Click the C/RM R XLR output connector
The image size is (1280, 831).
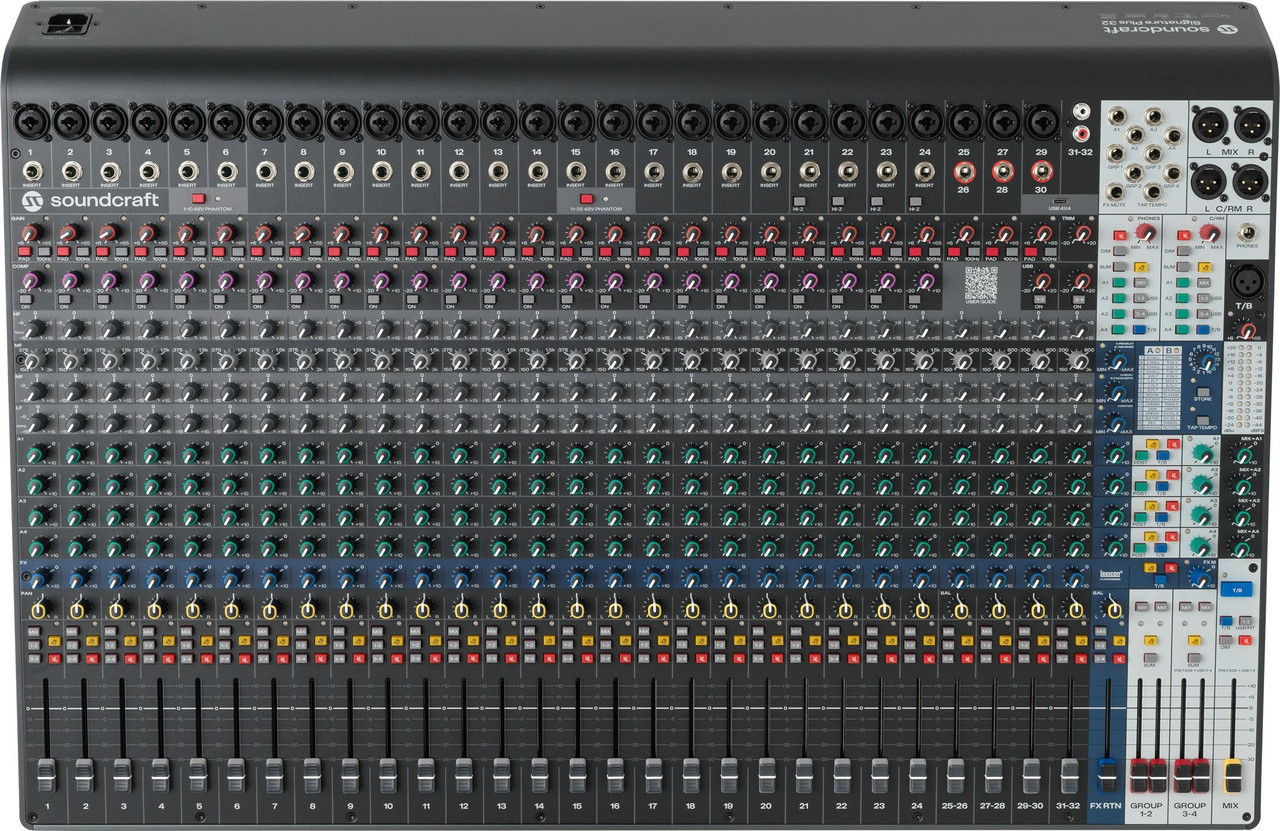coord(1250,182)
